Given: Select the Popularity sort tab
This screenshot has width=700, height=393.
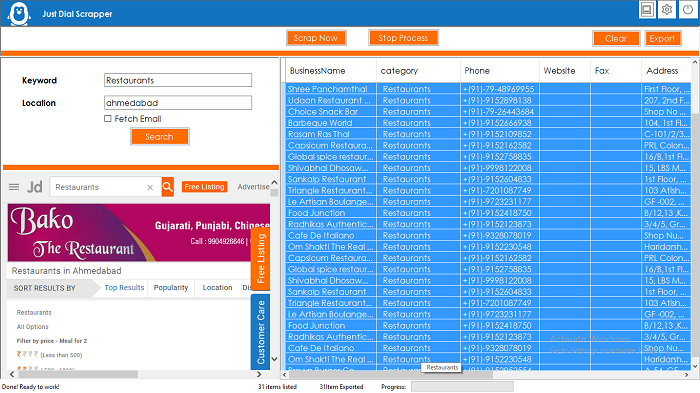Looking at the screenshot, I should tap(171, 288).
